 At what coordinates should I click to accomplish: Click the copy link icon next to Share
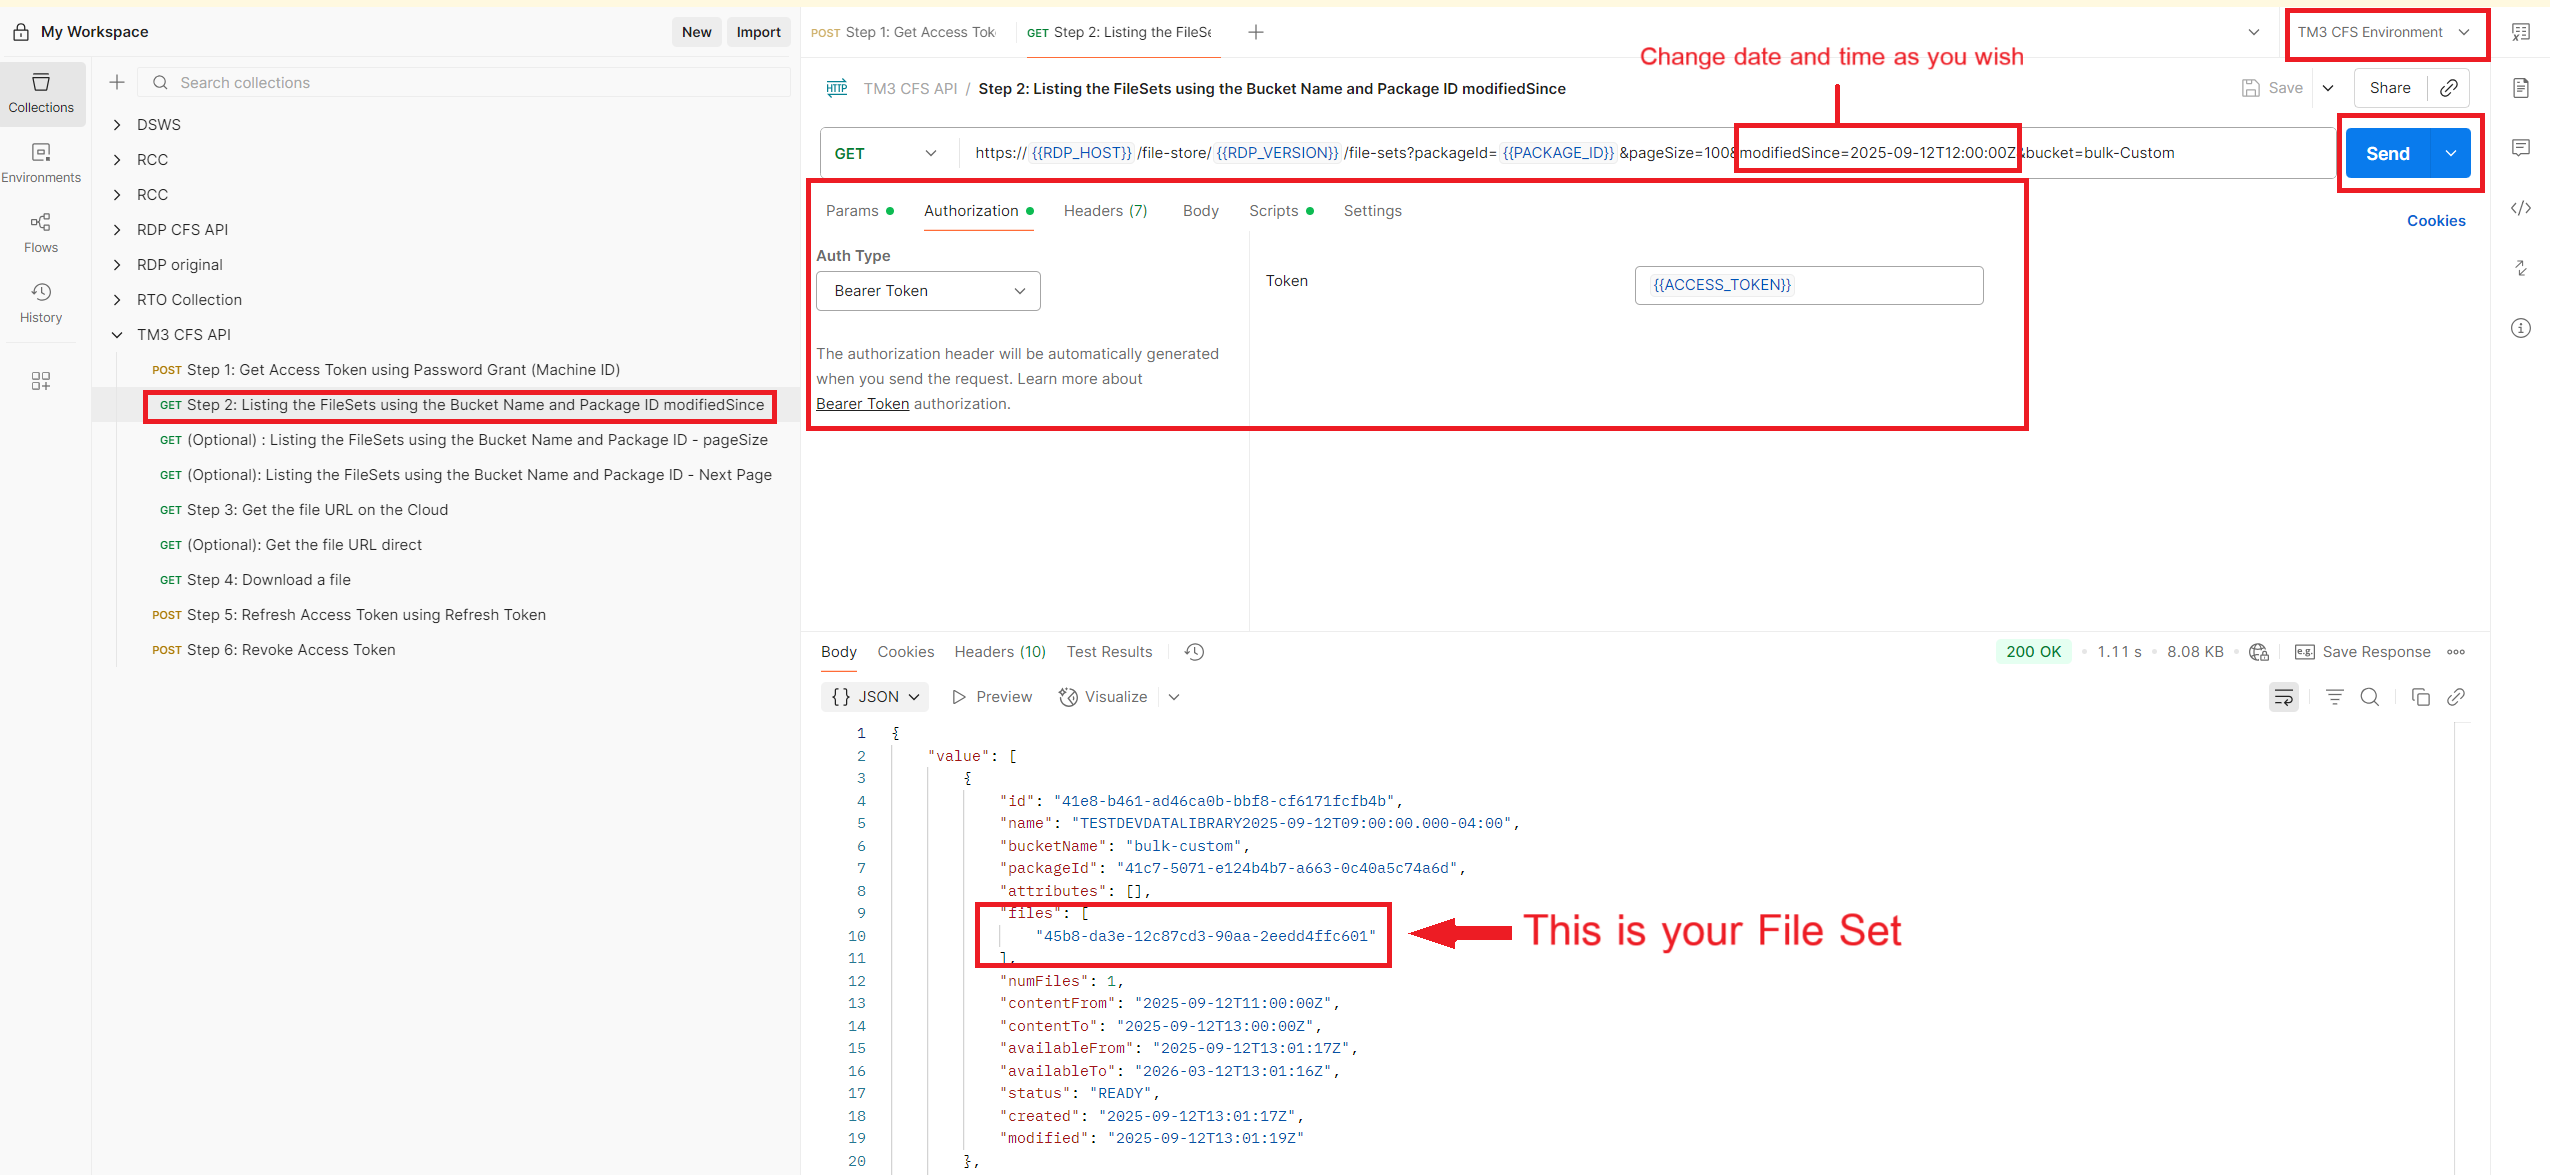pos(2448,88)
